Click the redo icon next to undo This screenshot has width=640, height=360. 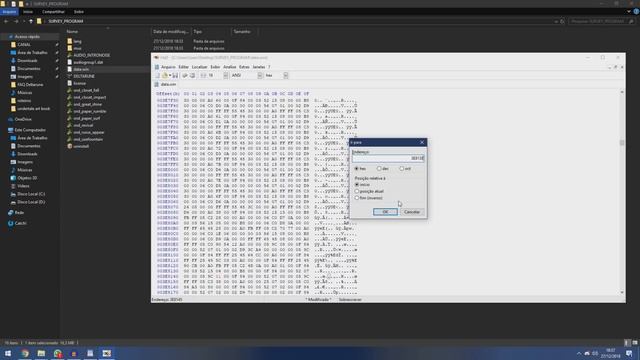pyautogui.click(x=192, y=76)
